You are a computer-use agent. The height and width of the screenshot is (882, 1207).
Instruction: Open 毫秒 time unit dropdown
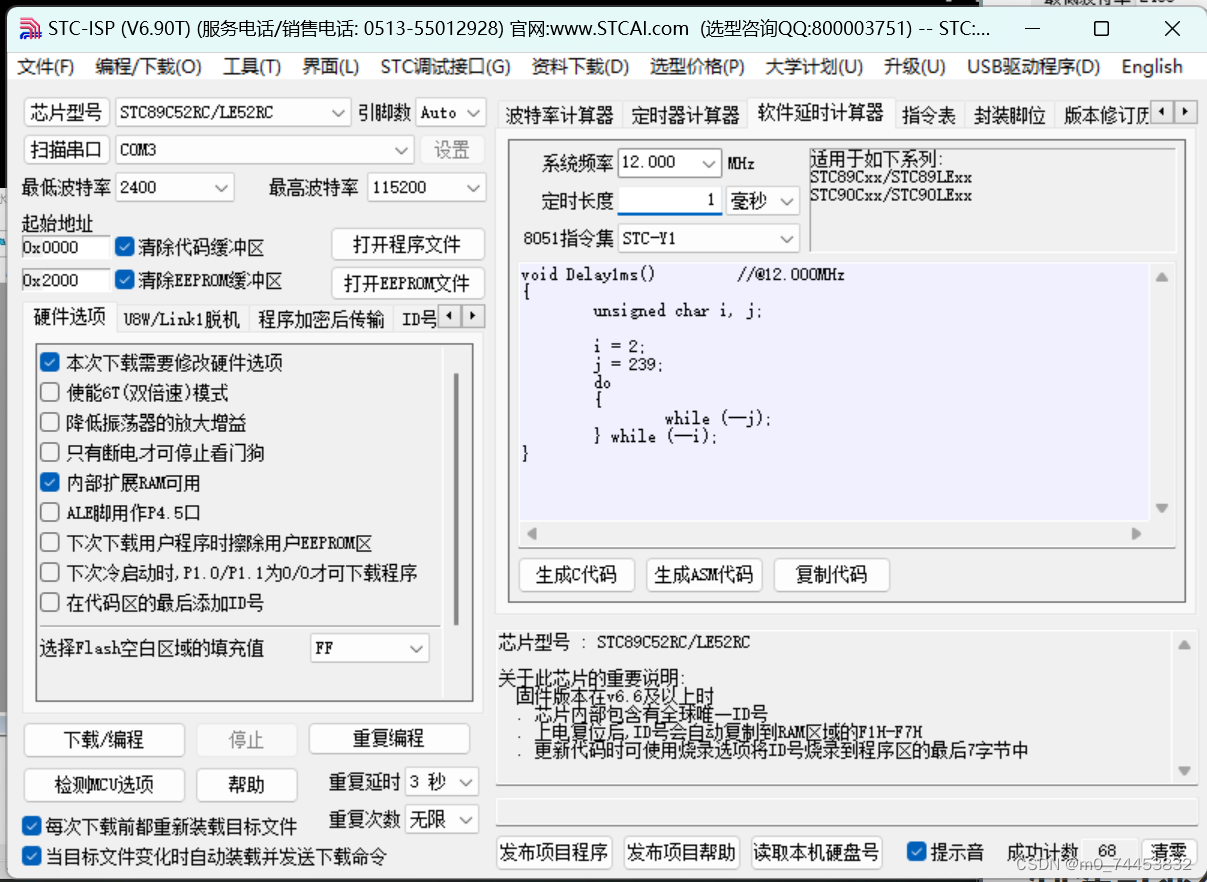click(763, 201)
